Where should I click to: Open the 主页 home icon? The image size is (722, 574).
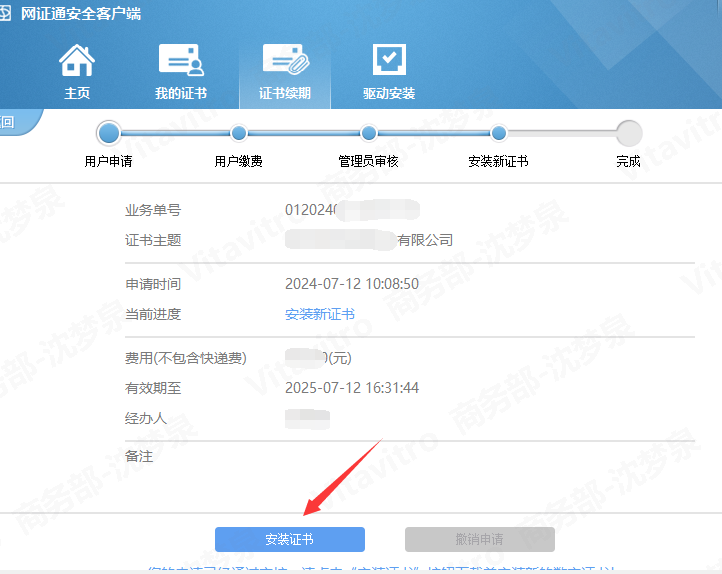click(77, 61)
